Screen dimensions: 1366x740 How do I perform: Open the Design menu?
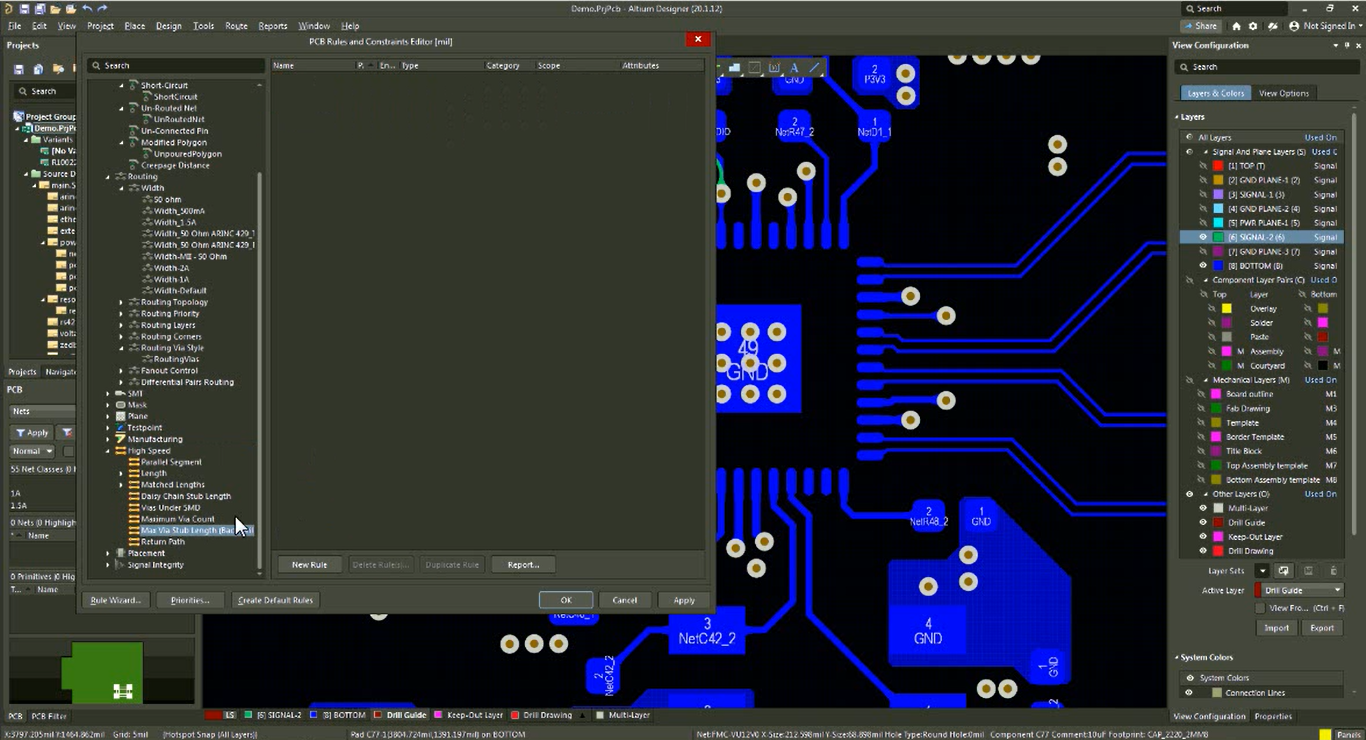click(x=168, y=26)
